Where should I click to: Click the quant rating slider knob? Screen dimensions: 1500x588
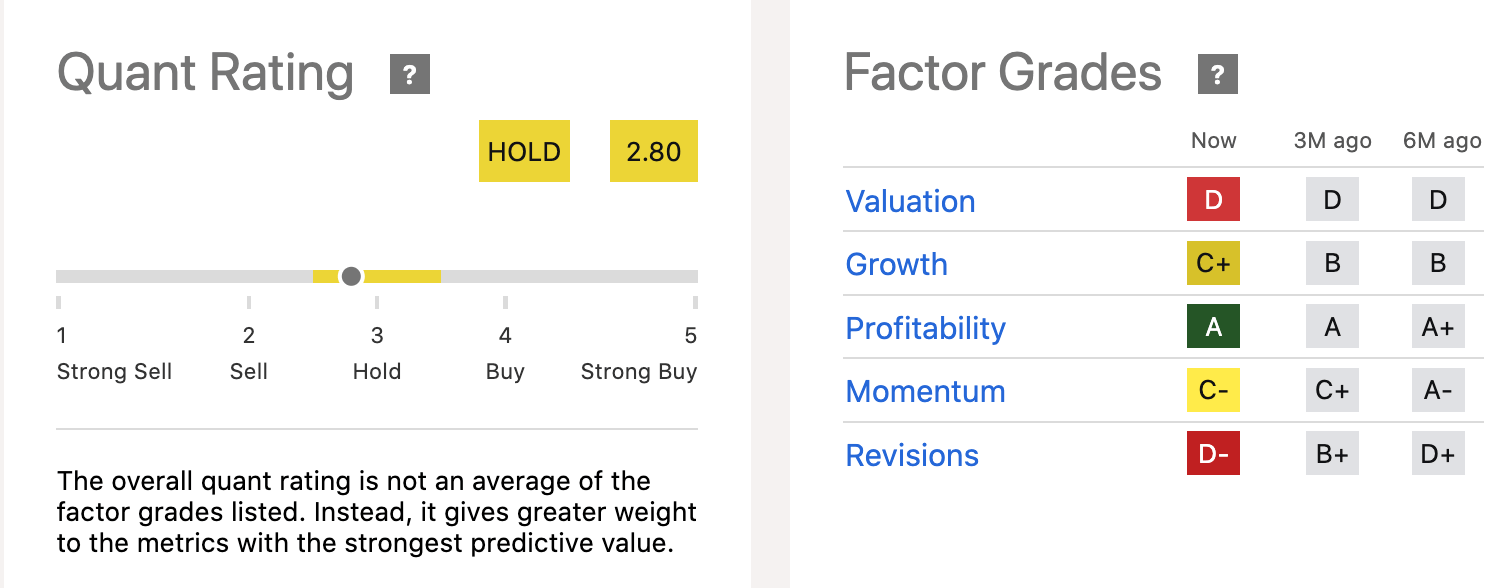pyautogui.click(x=351, y=276)
